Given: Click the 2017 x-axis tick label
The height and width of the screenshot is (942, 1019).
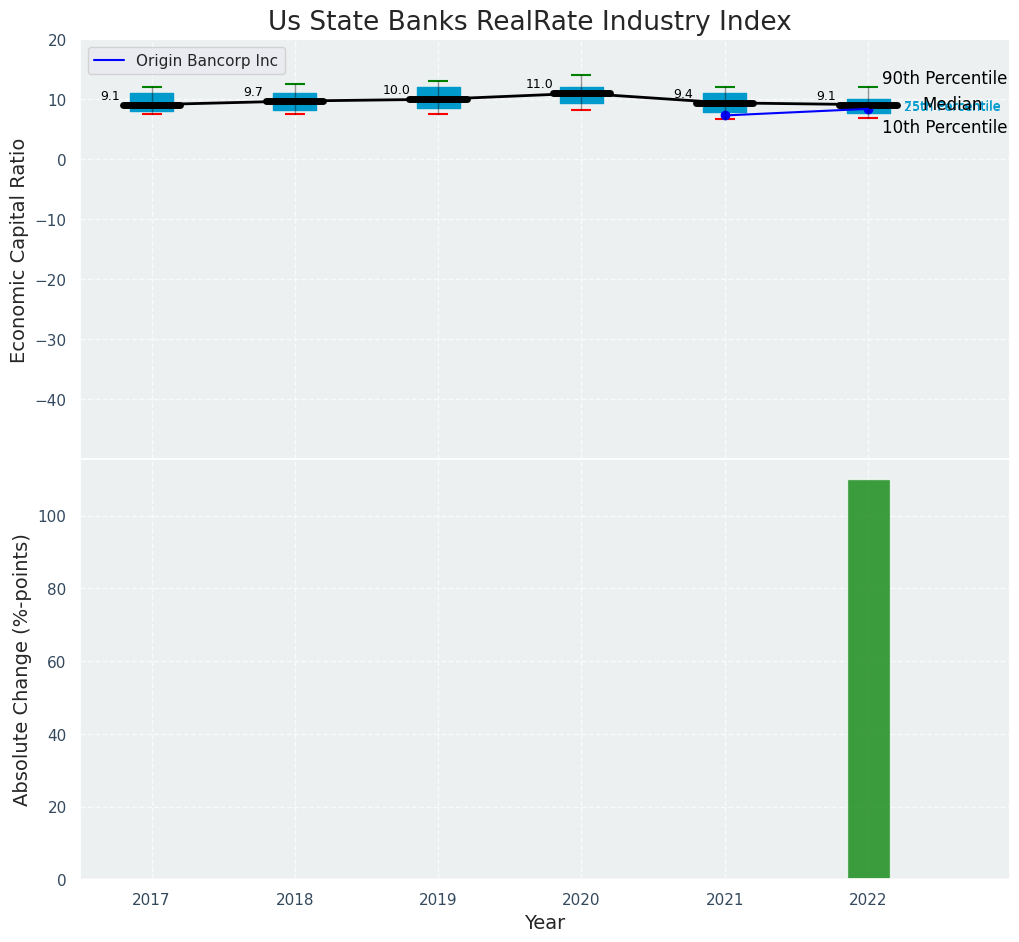Looking at the screenshot, I should (152, 900).
